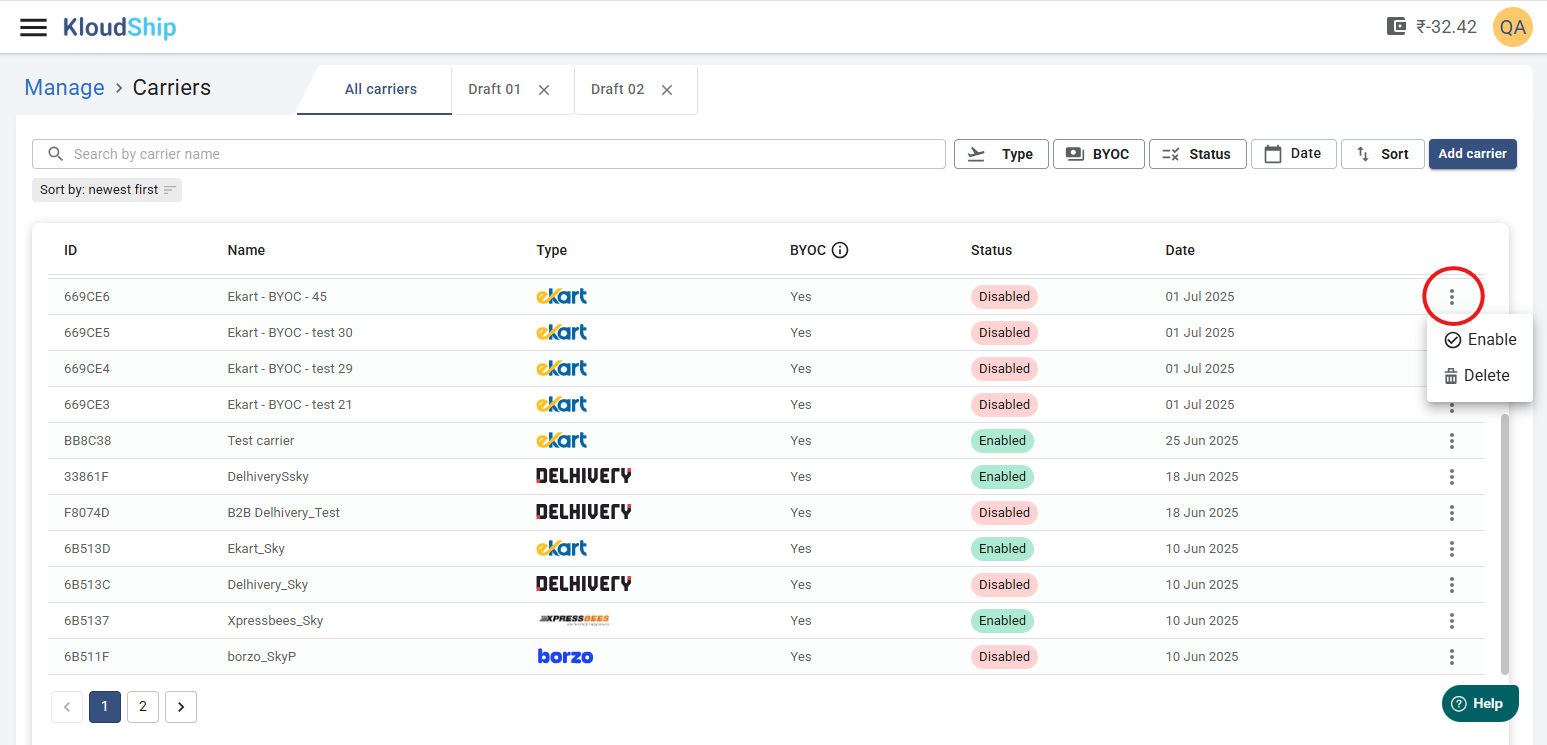This screenshot has width=1547, height=745.
Task: Open actions menu for Test carrier row
Action: point(1452,441)
